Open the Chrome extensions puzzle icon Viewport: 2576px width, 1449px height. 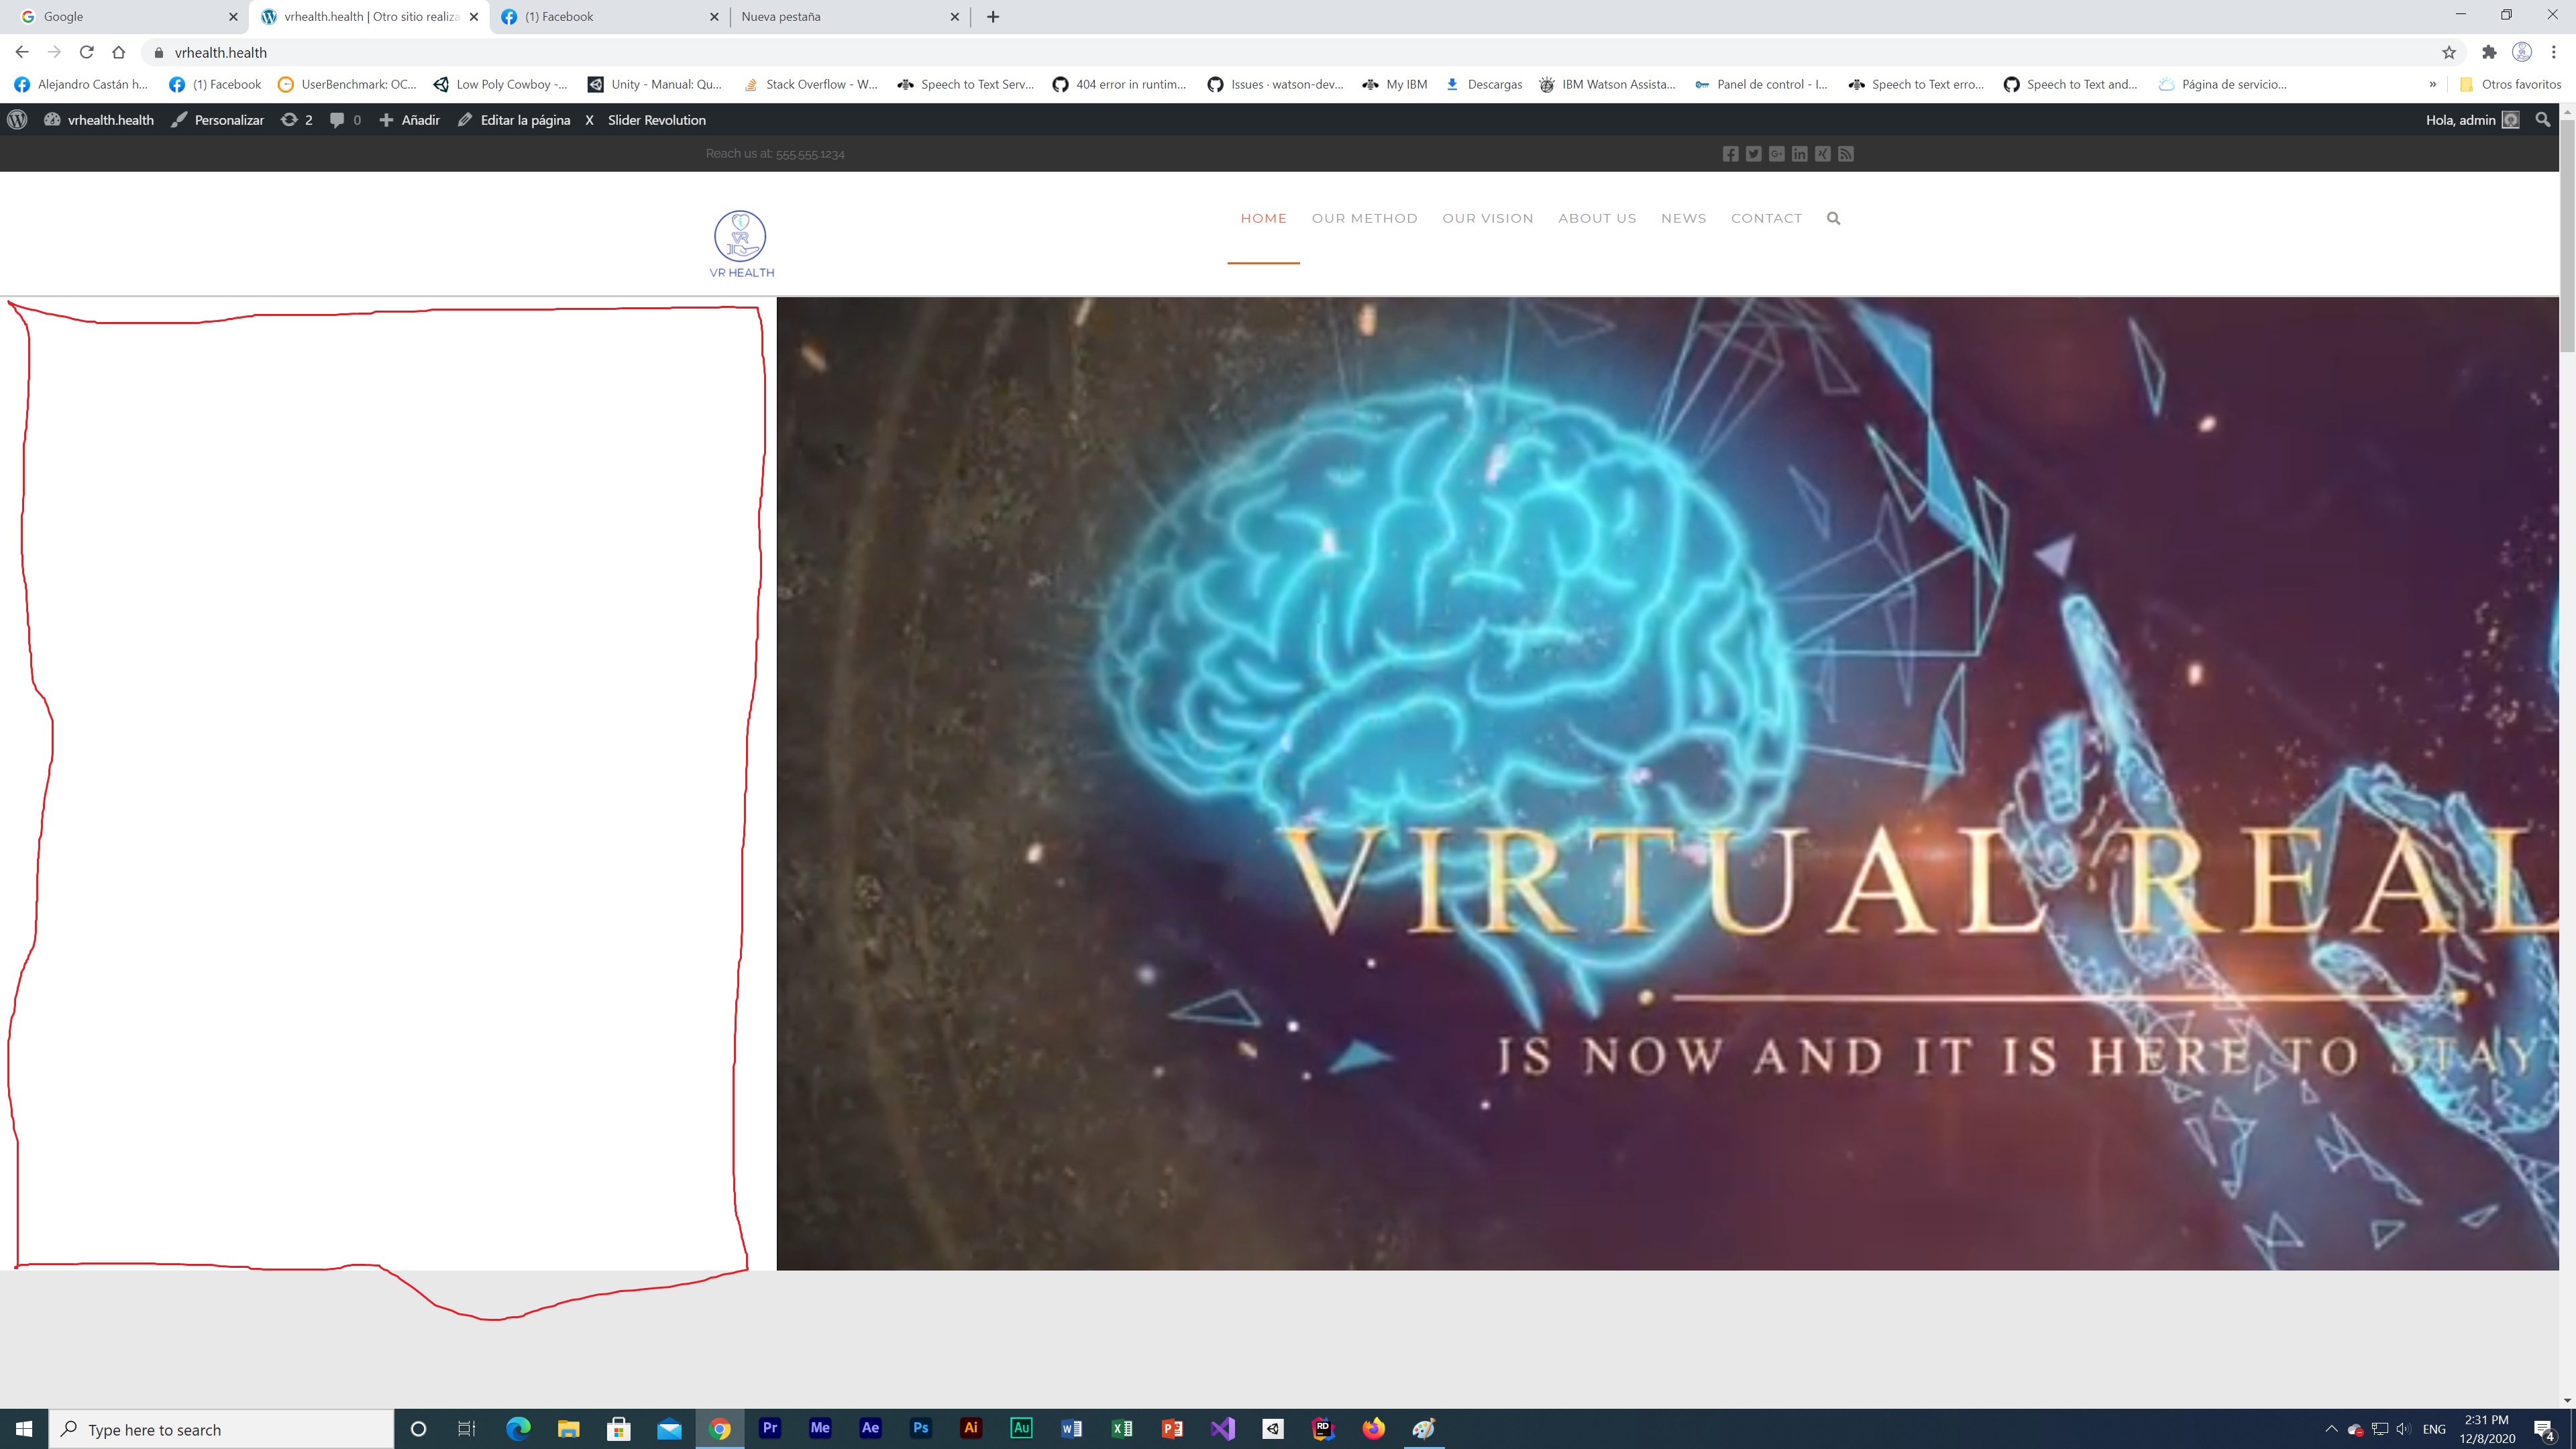point(2489,52)
